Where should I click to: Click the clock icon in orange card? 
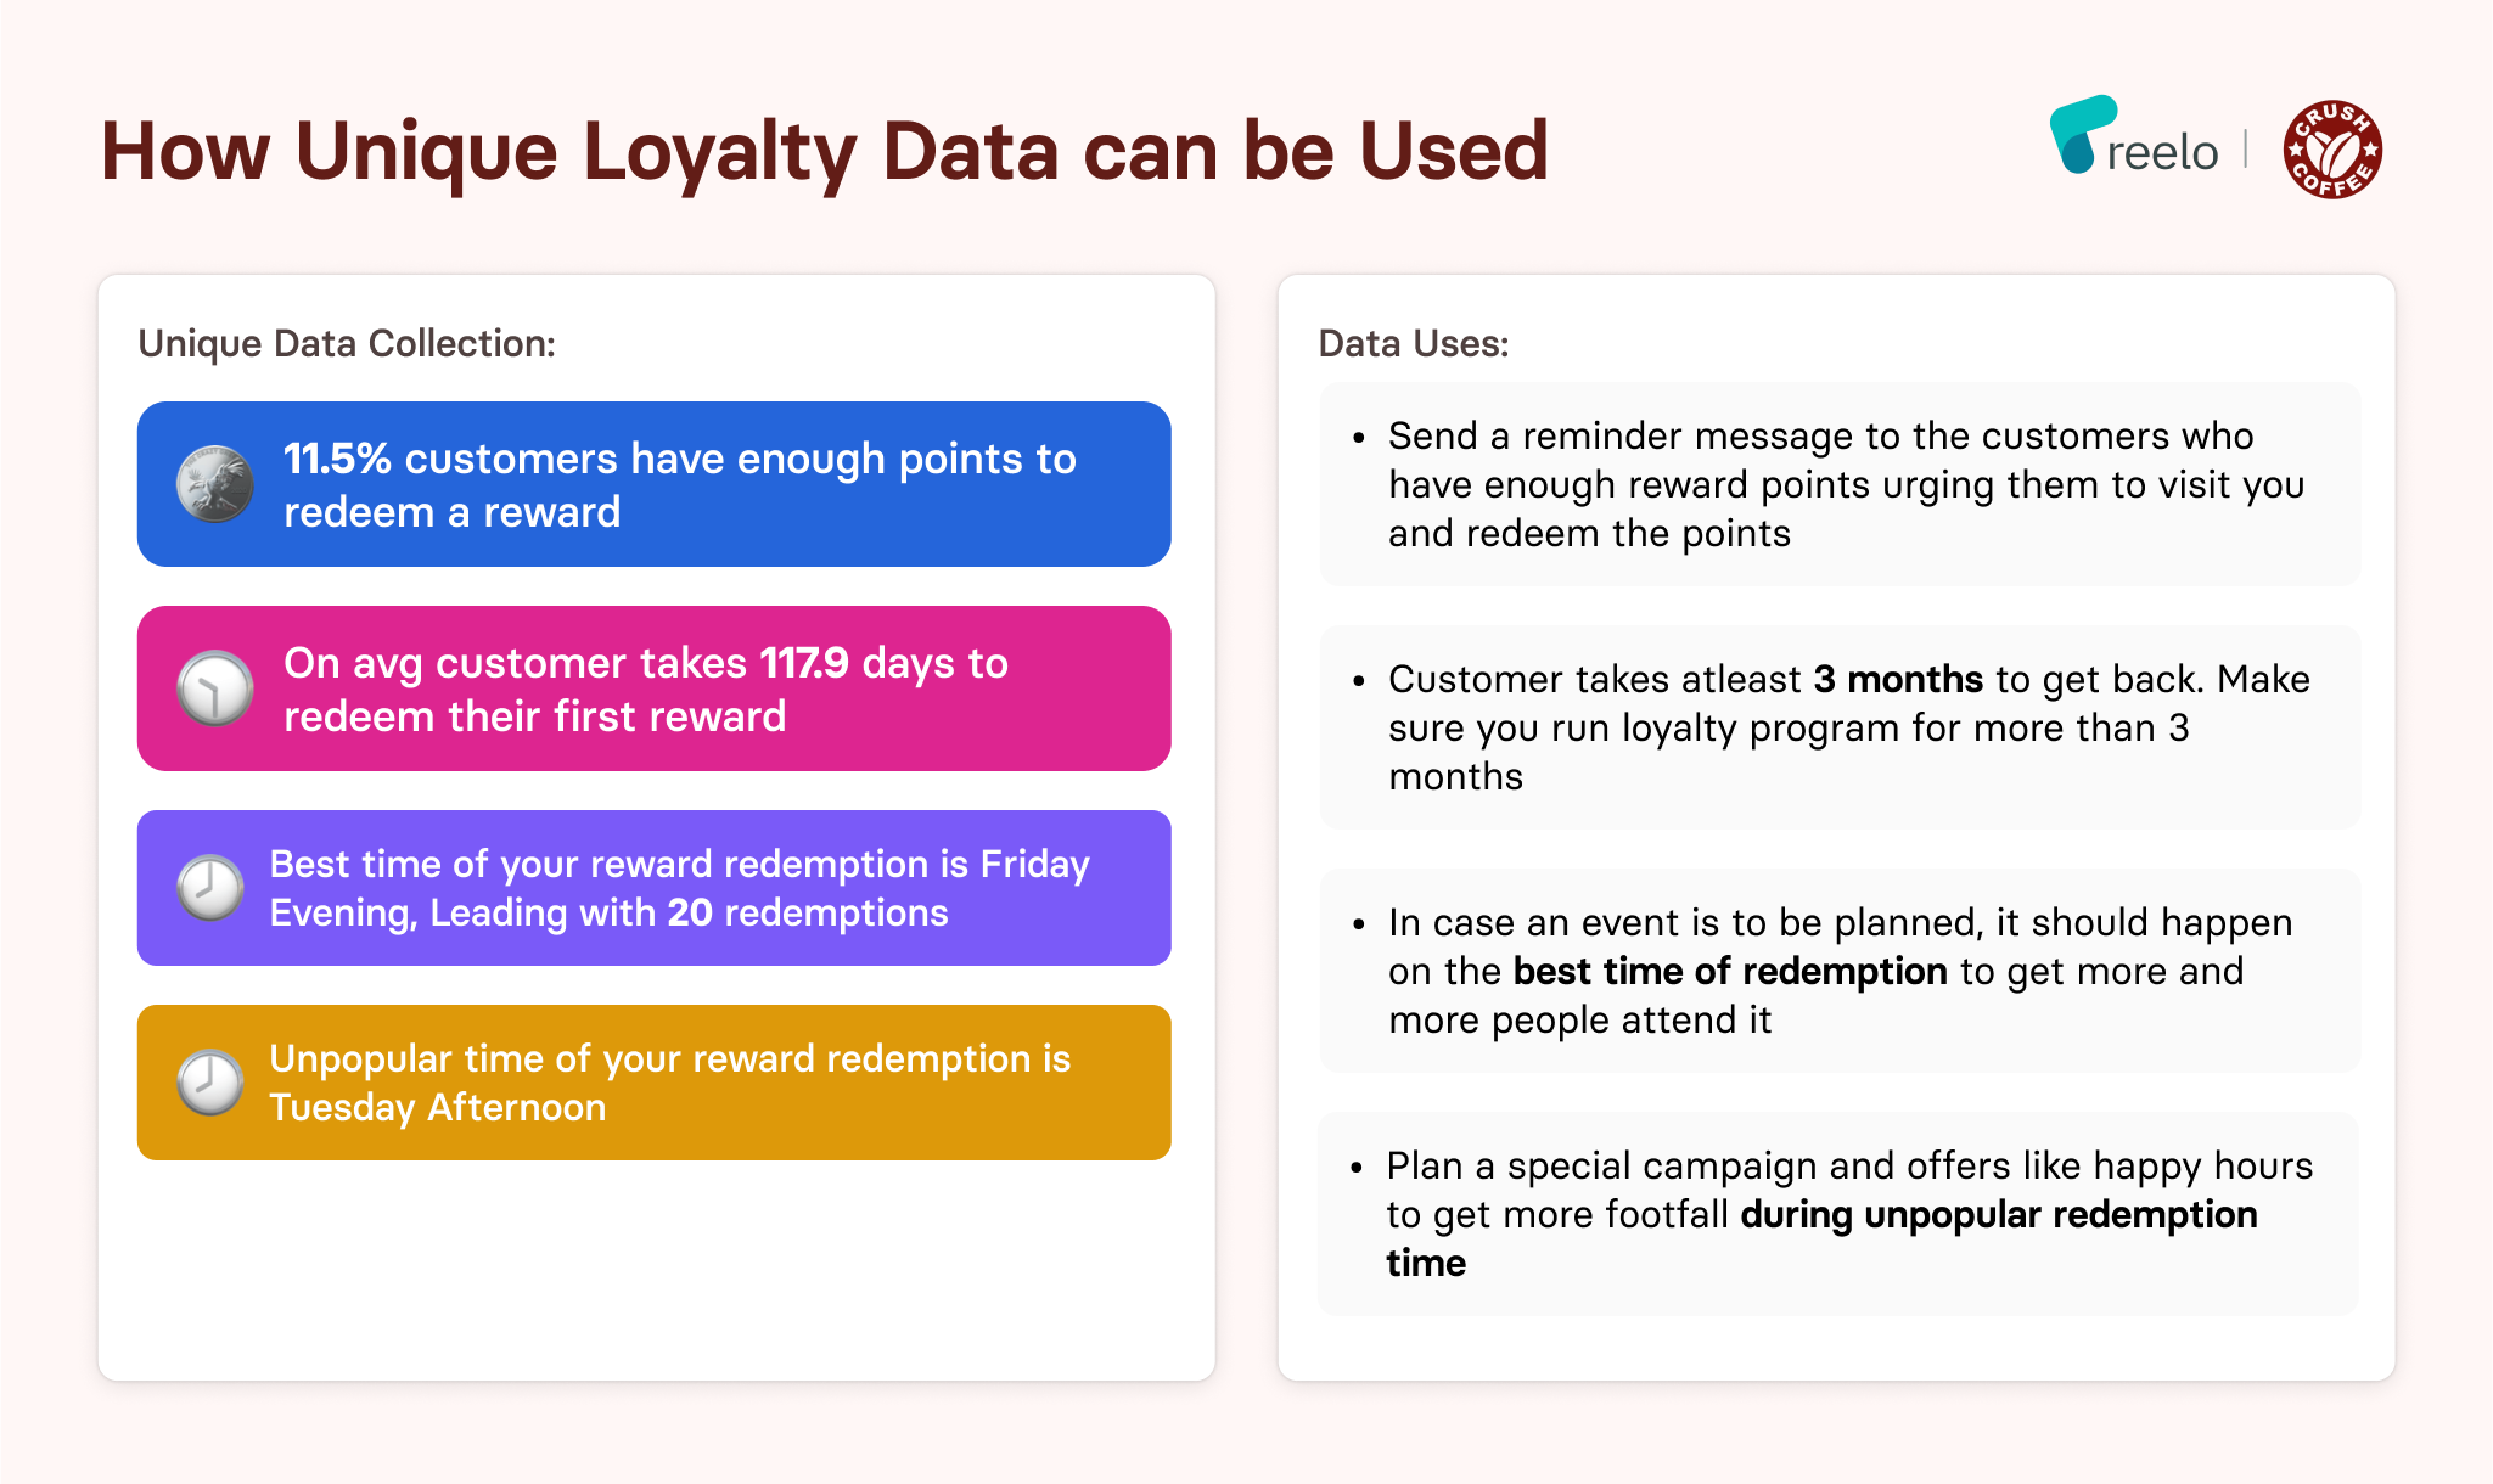210,1082
